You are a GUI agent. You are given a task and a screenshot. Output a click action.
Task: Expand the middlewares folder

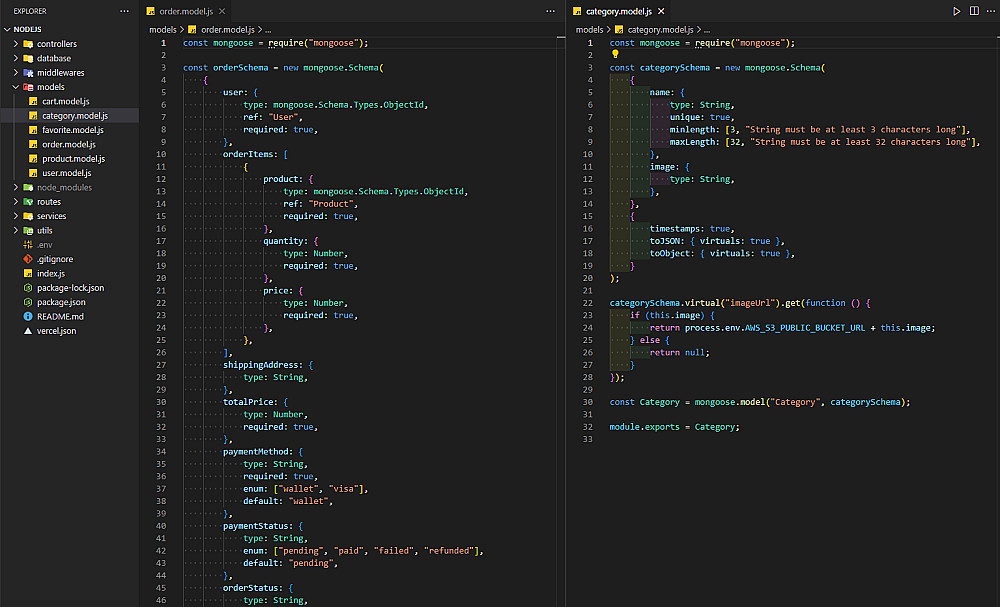coord(60,73)
